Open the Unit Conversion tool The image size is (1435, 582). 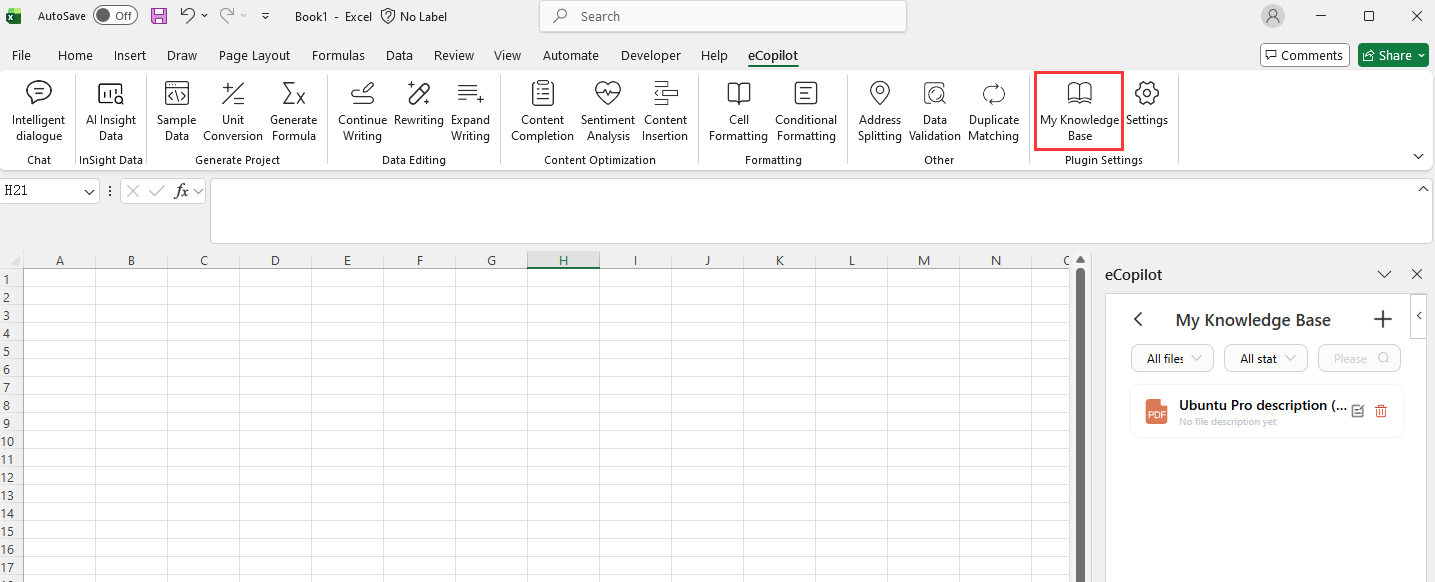pos(232,110)
